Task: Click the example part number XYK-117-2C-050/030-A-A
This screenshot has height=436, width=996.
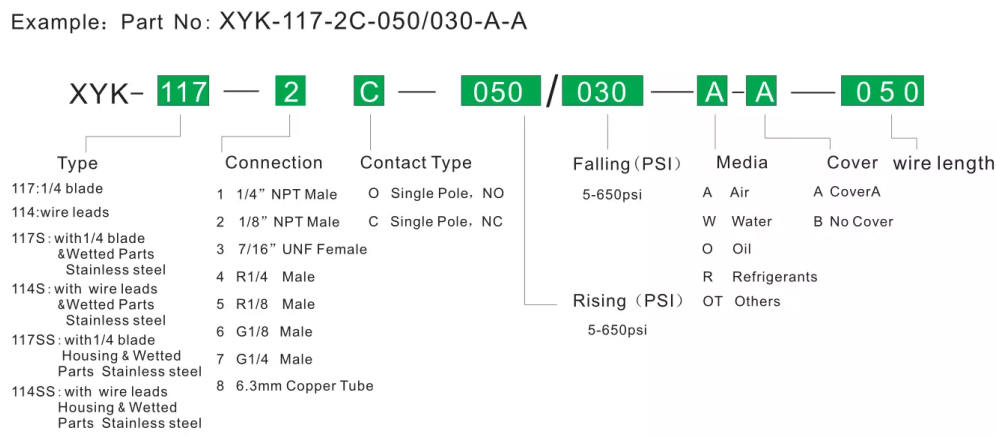Action: [x=373, y=22]
